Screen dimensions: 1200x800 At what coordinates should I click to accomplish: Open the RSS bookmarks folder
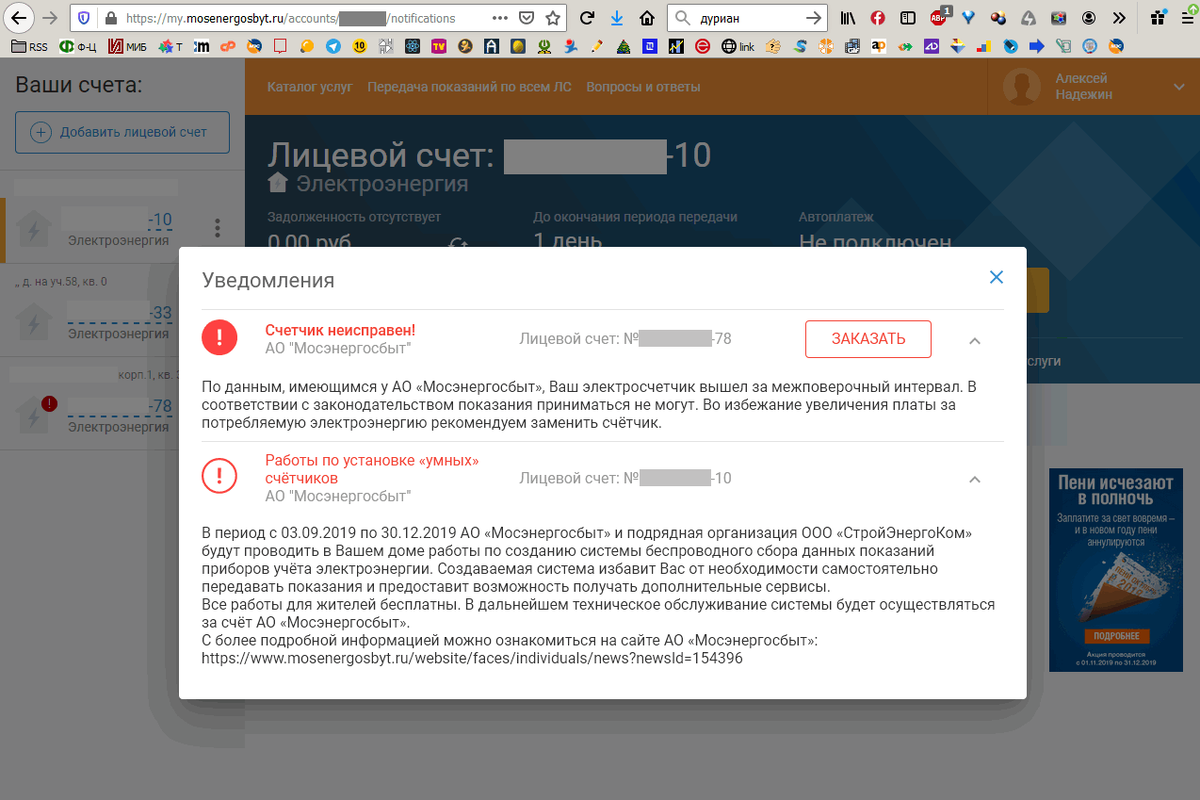[28, 46]
